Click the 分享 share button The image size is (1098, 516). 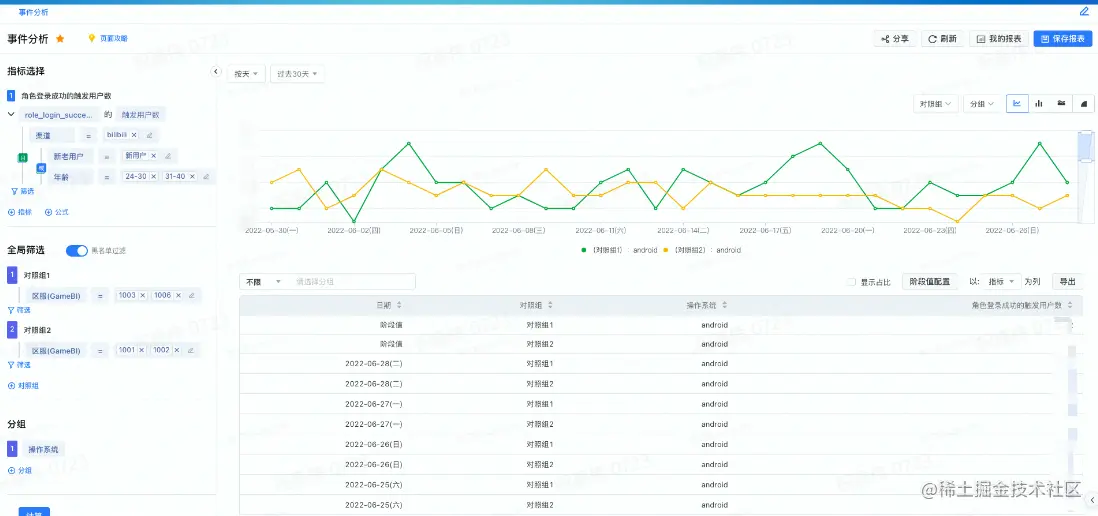coord(895,39)
